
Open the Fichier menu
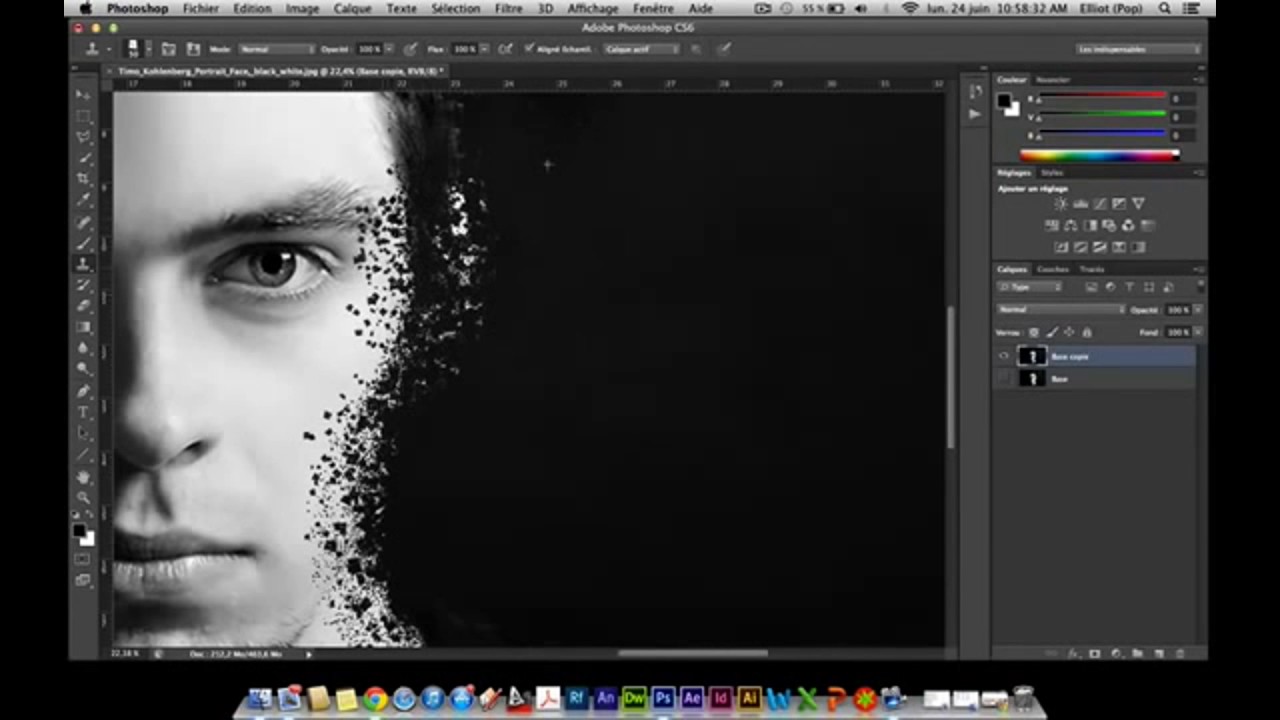click(x=201, y=8)
